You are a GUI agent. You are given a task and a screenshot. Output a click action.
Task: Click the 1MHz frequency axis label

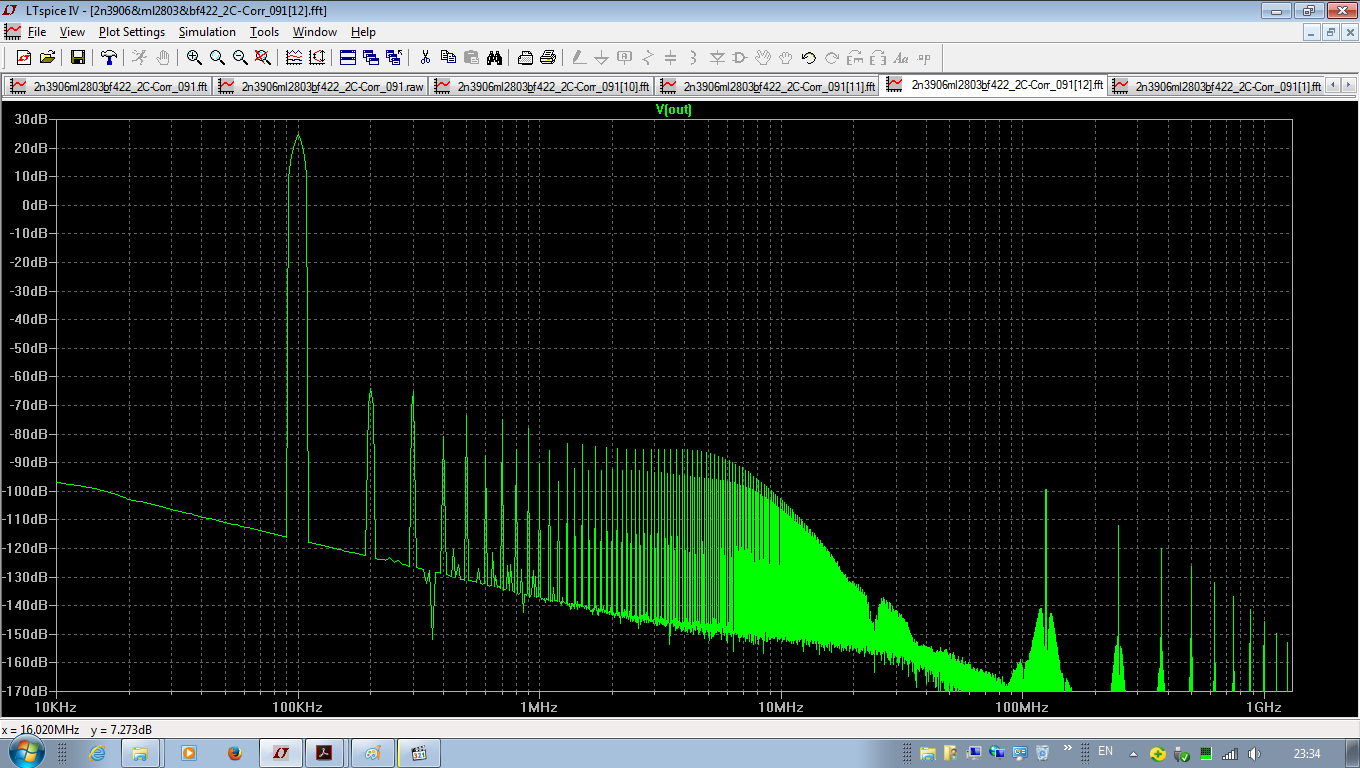tap(539, 707)
